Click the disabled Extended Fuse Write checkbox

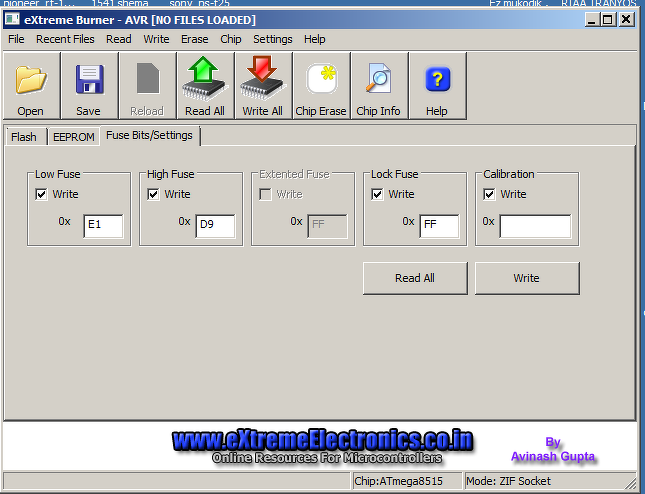pyautogui.click(x=265, y=194)
